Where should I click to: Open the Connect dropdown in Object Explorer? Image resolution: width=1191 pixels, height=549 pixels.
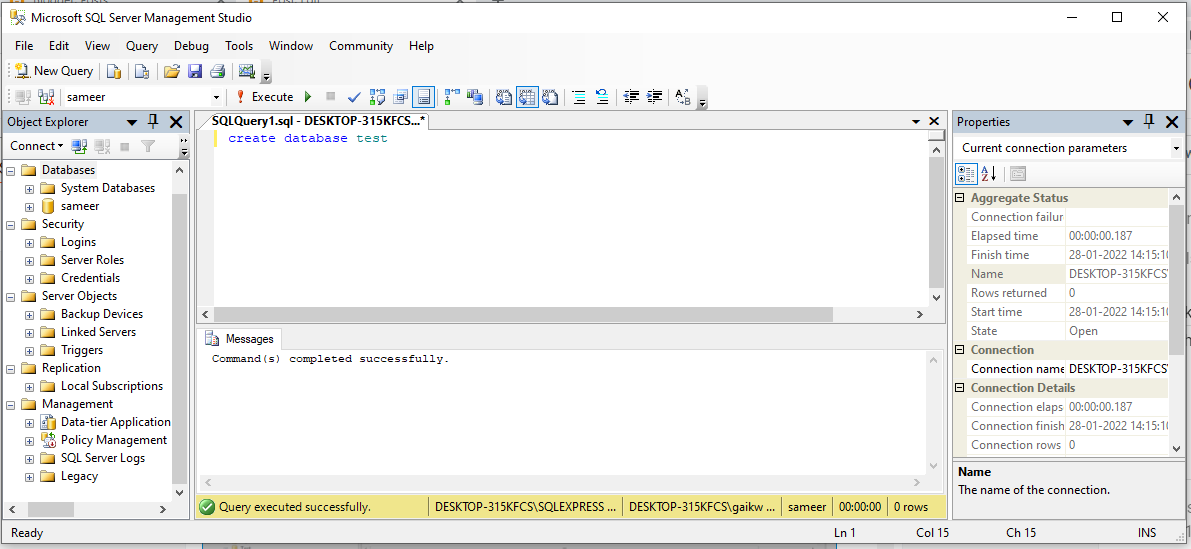click(36, 146)
